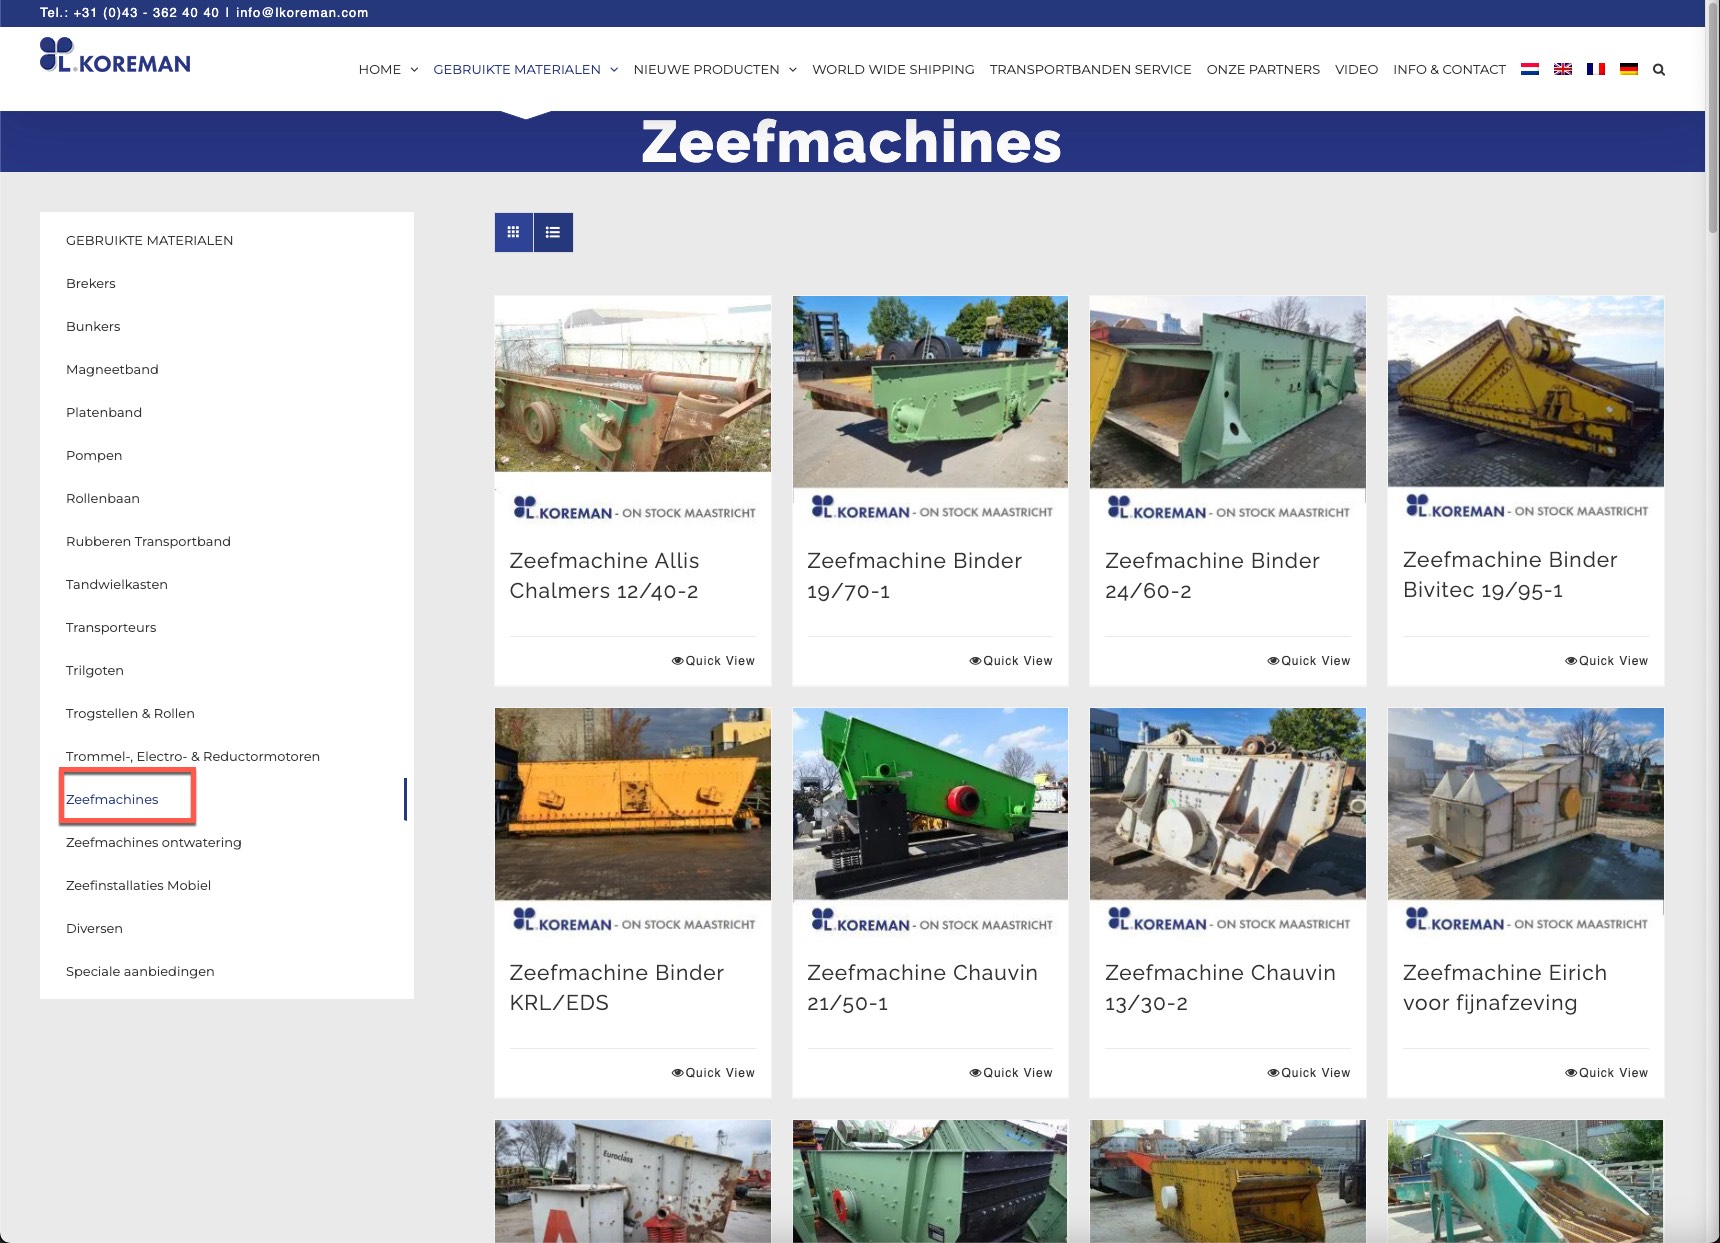Expand the Gebruikte Materialen dropdown chevron
Screen dimensions: 1720x1243
pyautogui.click(x=614, y=70)
